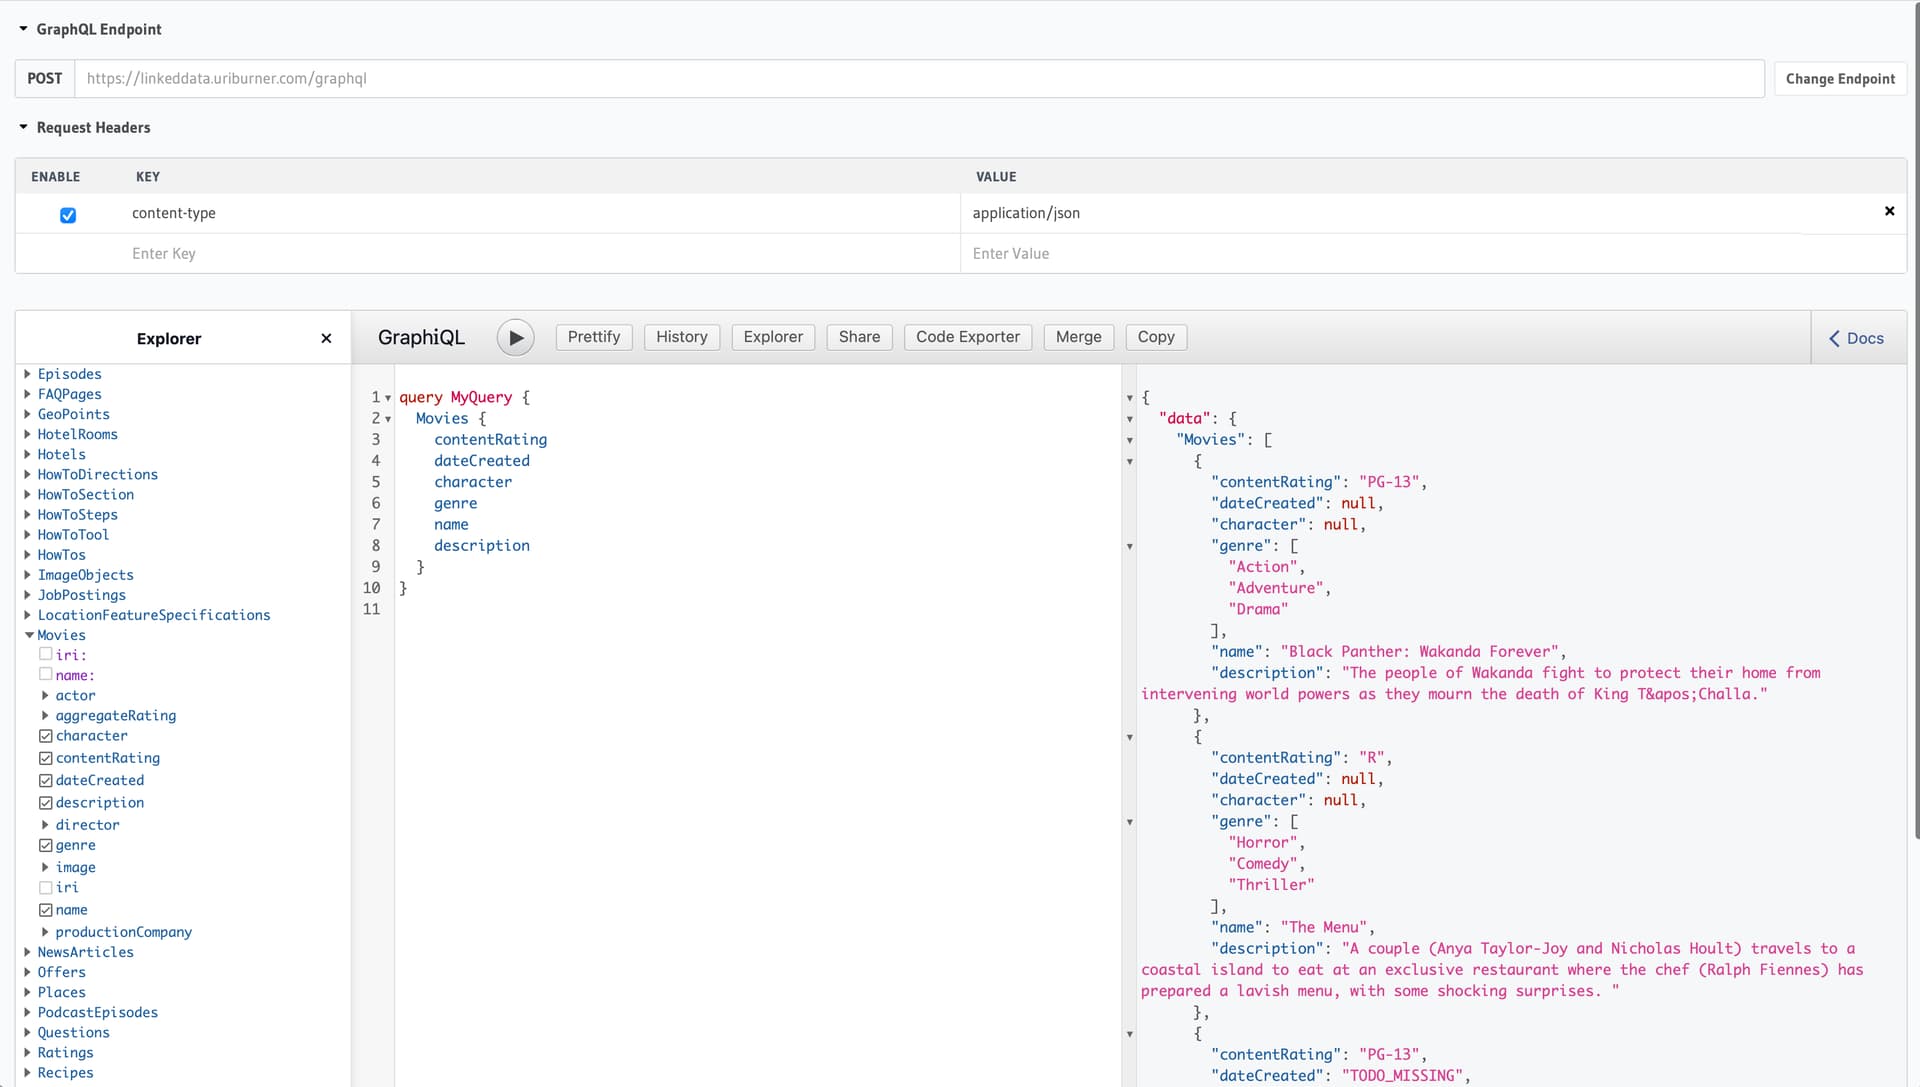
Task: Check the iri field checkbox
Action: click(46, 887)
